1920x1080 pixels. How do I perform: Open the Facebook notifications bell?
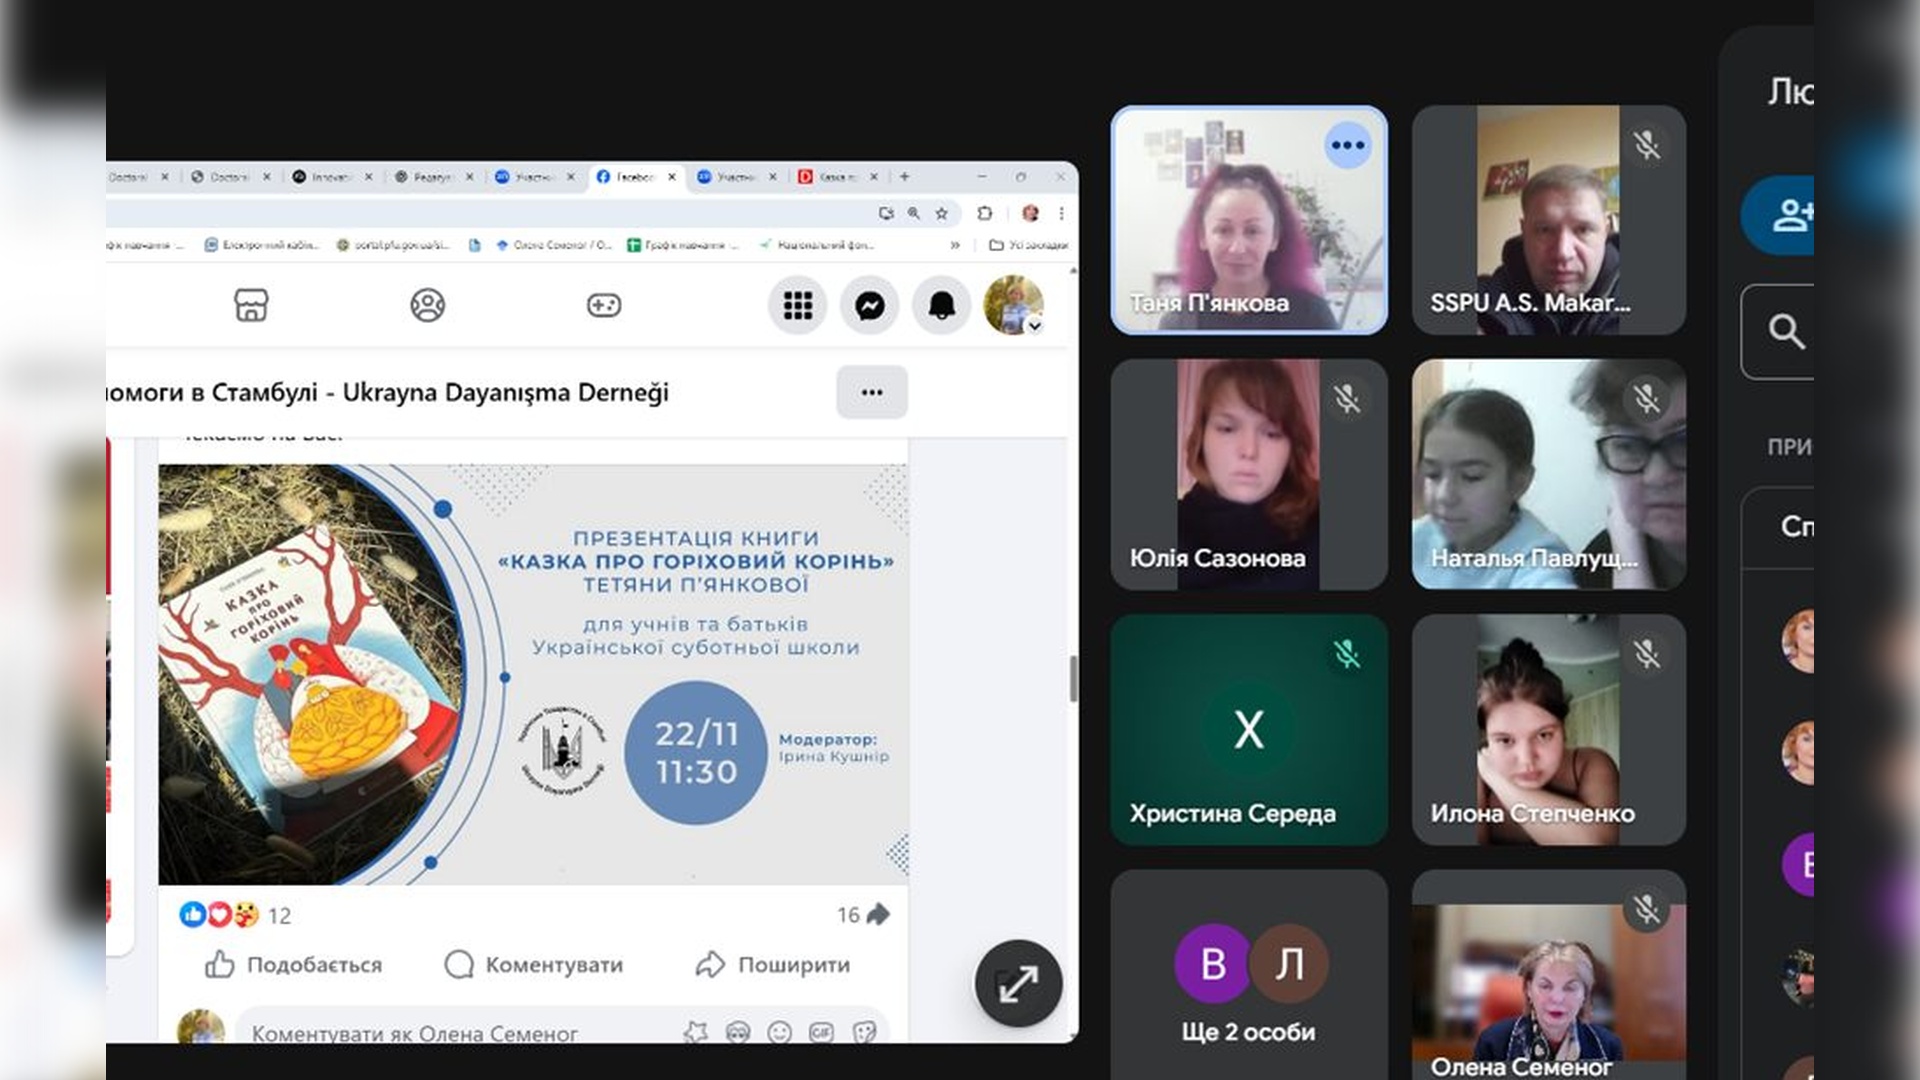(x=941, y=305)
